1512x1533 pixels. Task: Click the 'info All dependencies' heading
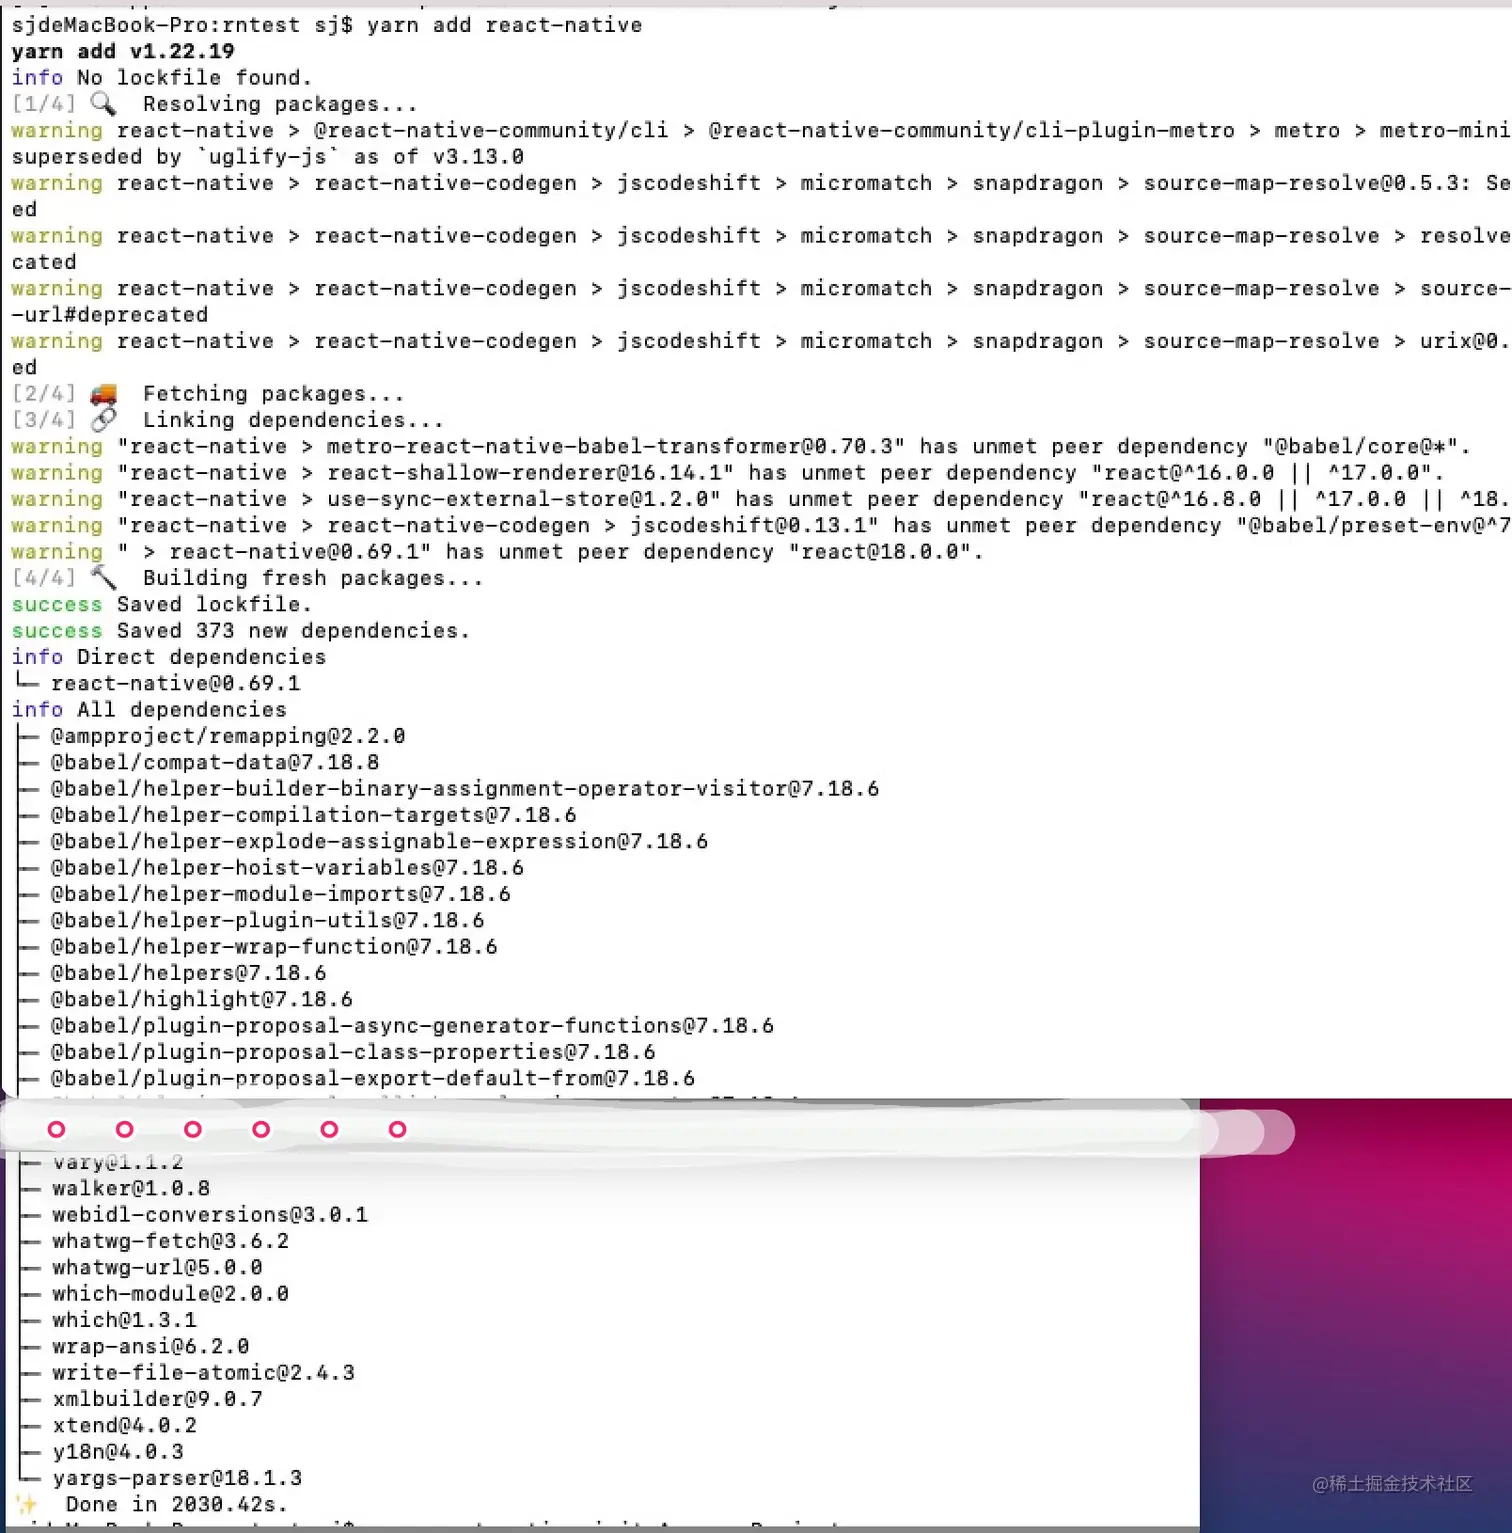[x=149, y=710]
